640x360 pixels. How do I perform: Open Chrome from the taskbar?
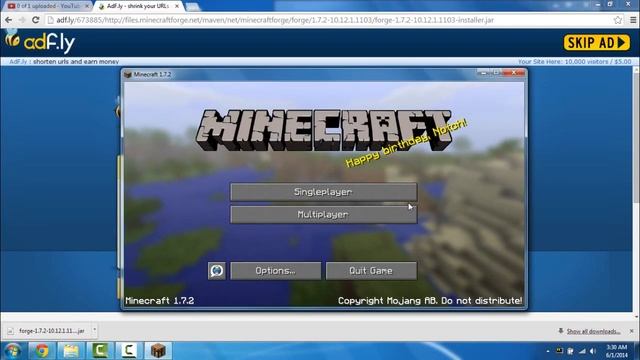(42, 351)
